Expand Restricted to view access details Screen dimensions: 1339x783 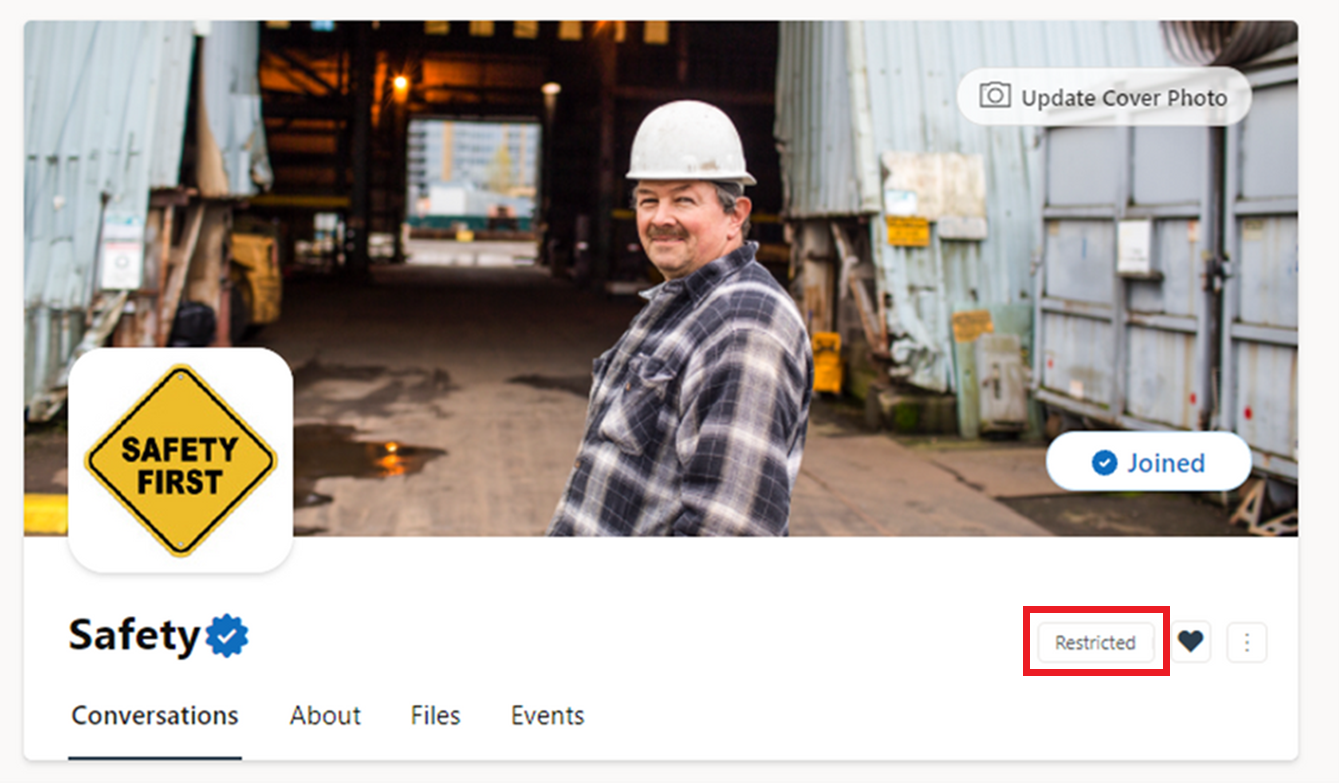pyautogui.click(x=1095, y=643)
